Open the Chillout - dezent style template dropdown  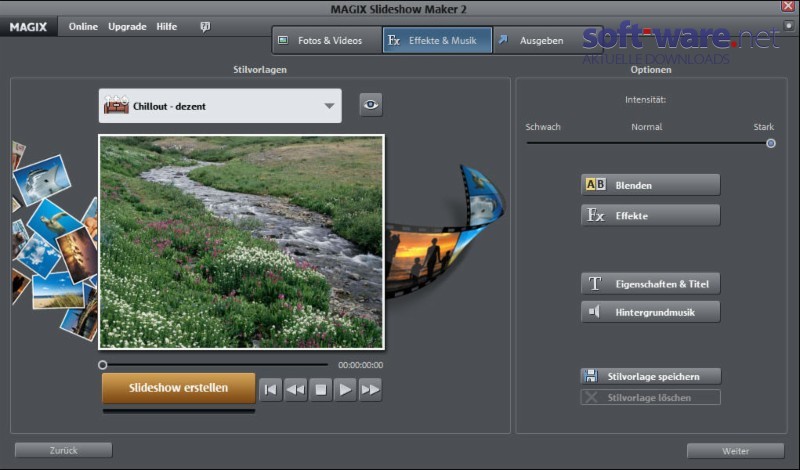(x=220, y=106)
